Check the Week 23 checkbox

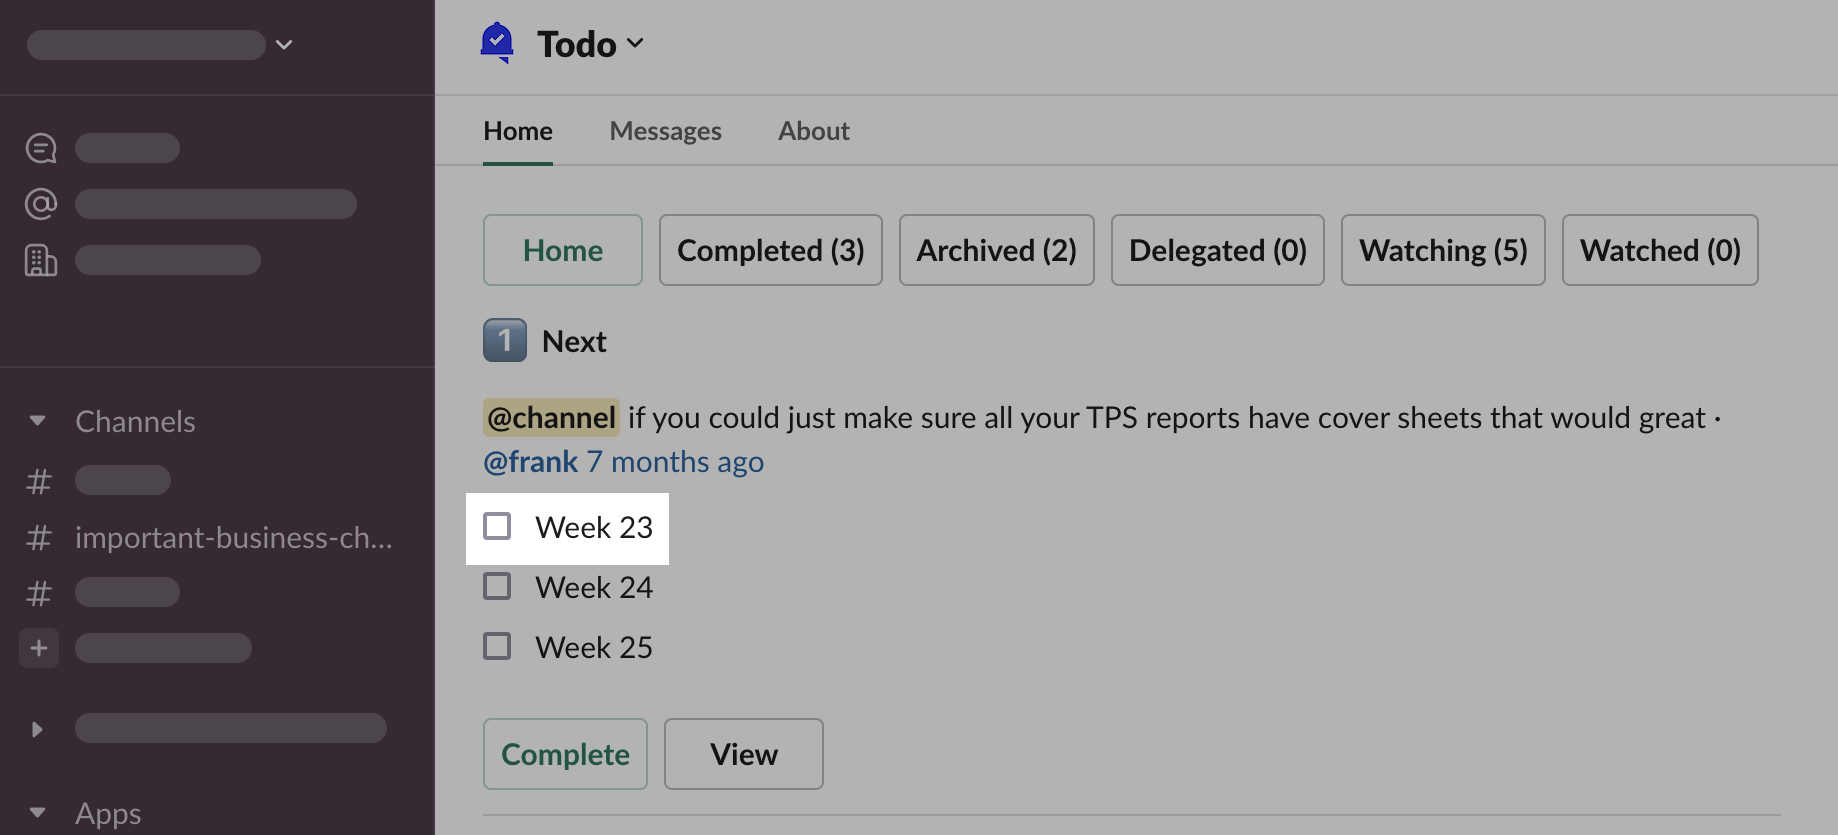(x=497, y=526)
